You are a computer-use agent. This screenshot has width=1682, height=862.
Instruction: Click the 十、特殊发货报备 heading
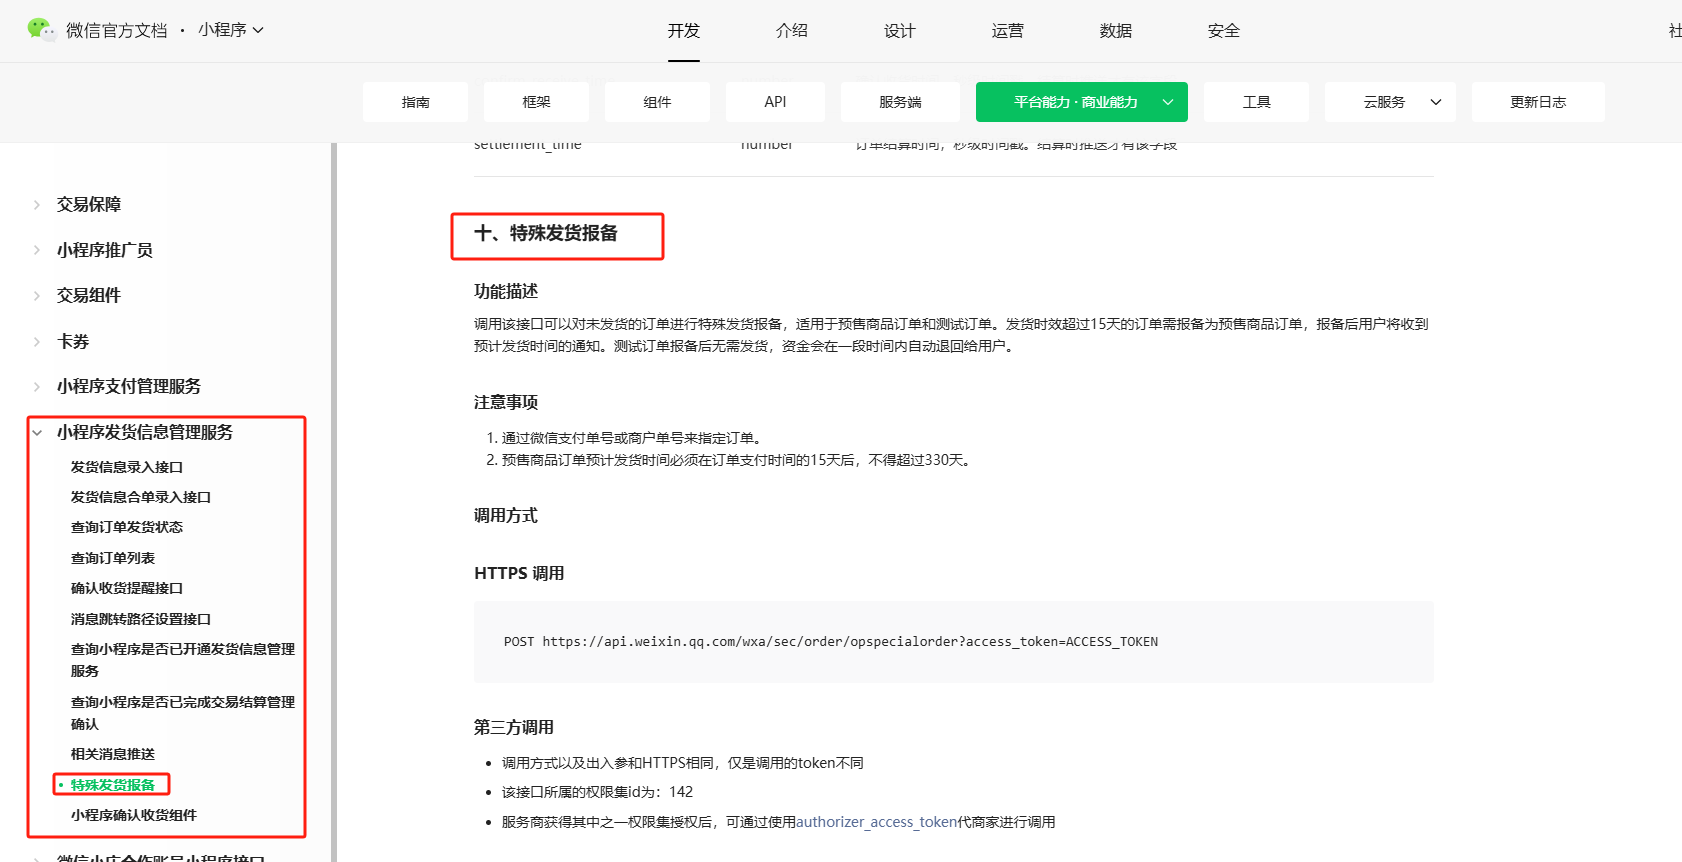(x=546, y=233)
